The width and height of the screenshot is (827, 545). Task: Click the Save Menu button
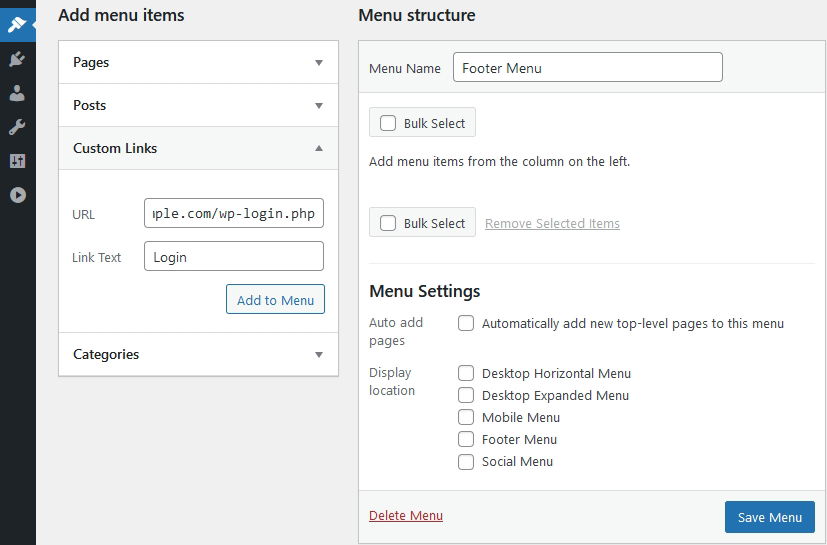coord(770,517)
